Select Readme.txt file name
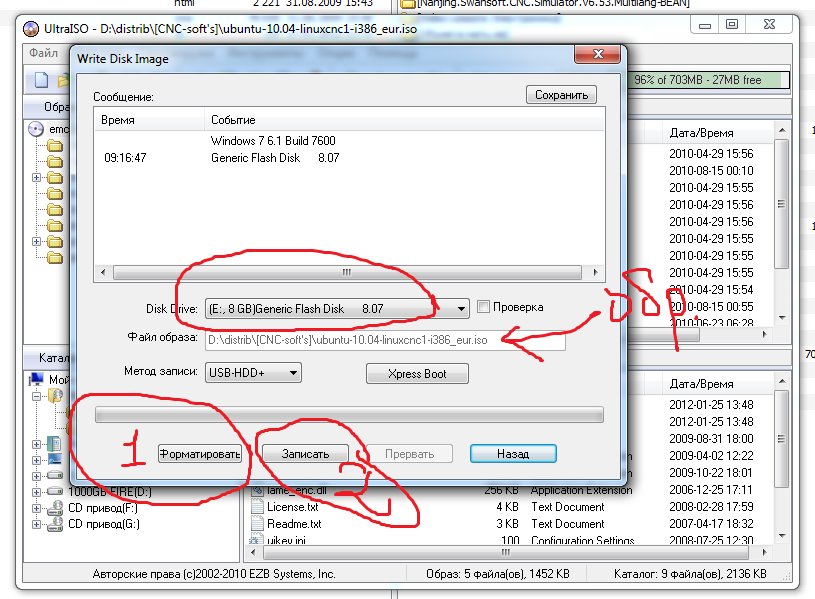This screenshot has height=599, width=815. [x=294, y=524]
